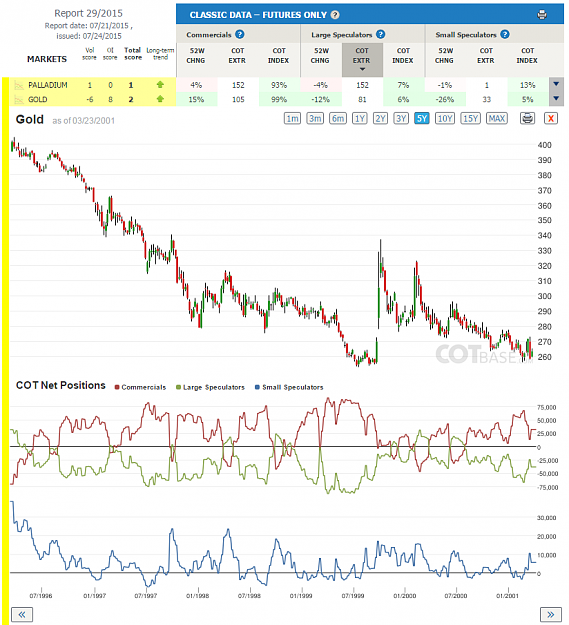Click Gold Large Speculators -12% cell
569x625 pixels.
[x=321, y=99]
